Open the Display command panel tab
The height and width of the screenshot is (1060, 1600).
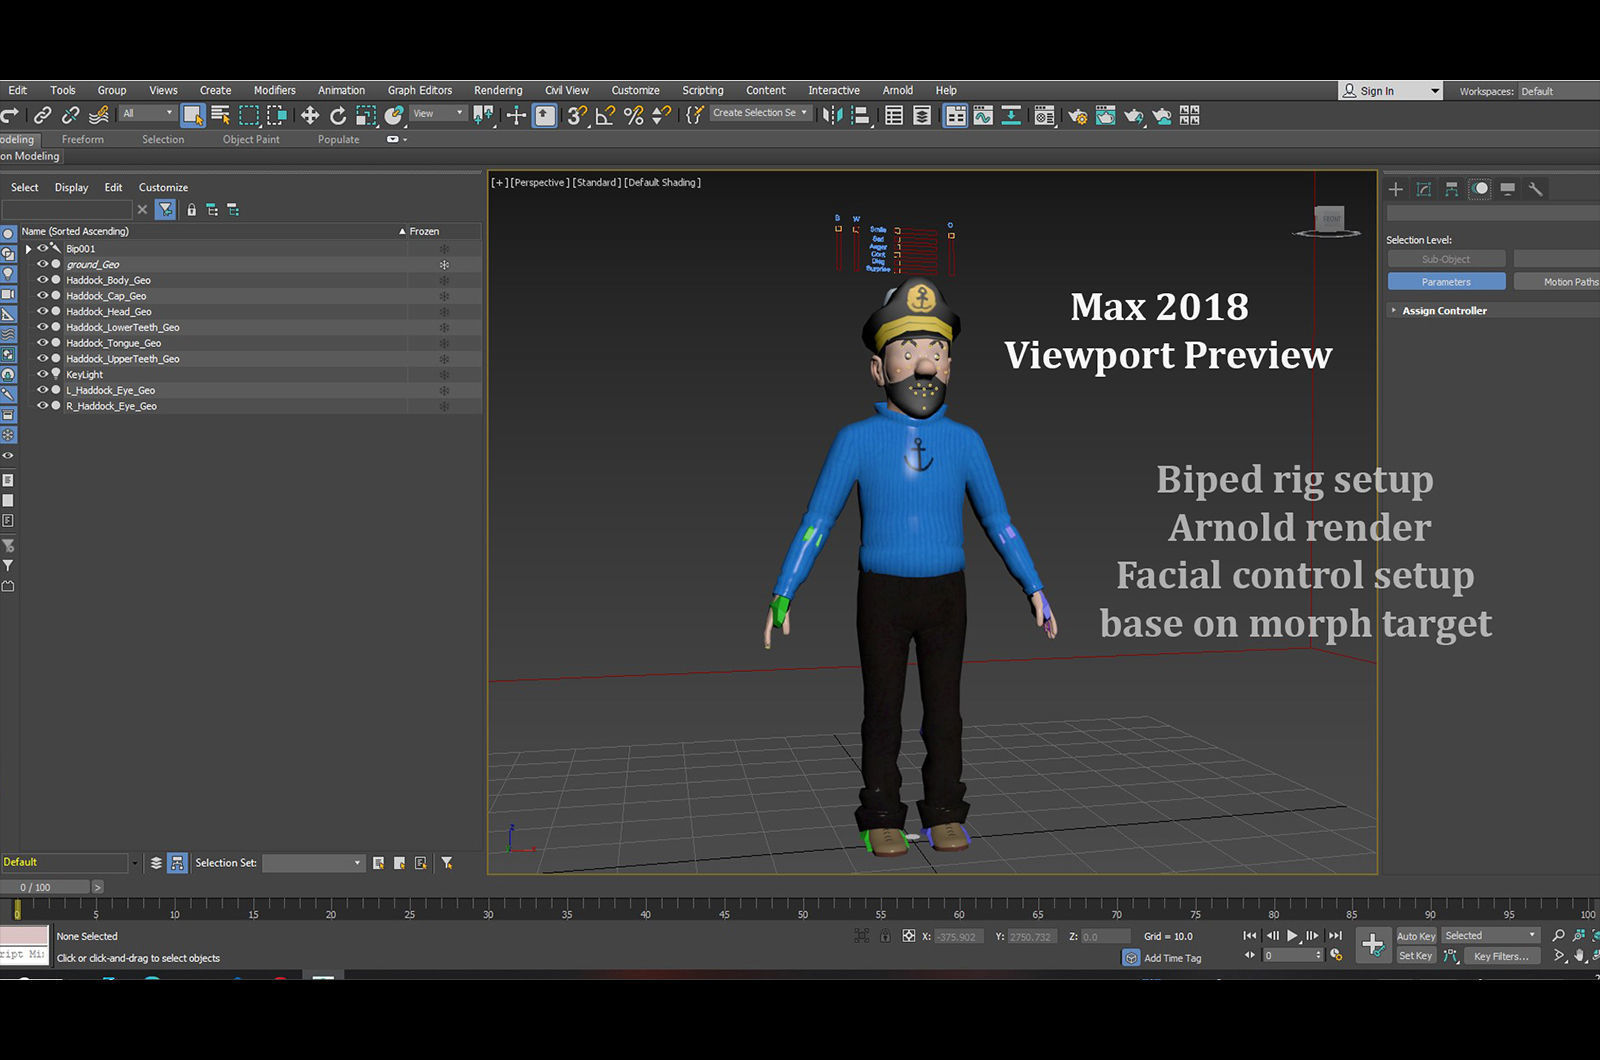1508,189
